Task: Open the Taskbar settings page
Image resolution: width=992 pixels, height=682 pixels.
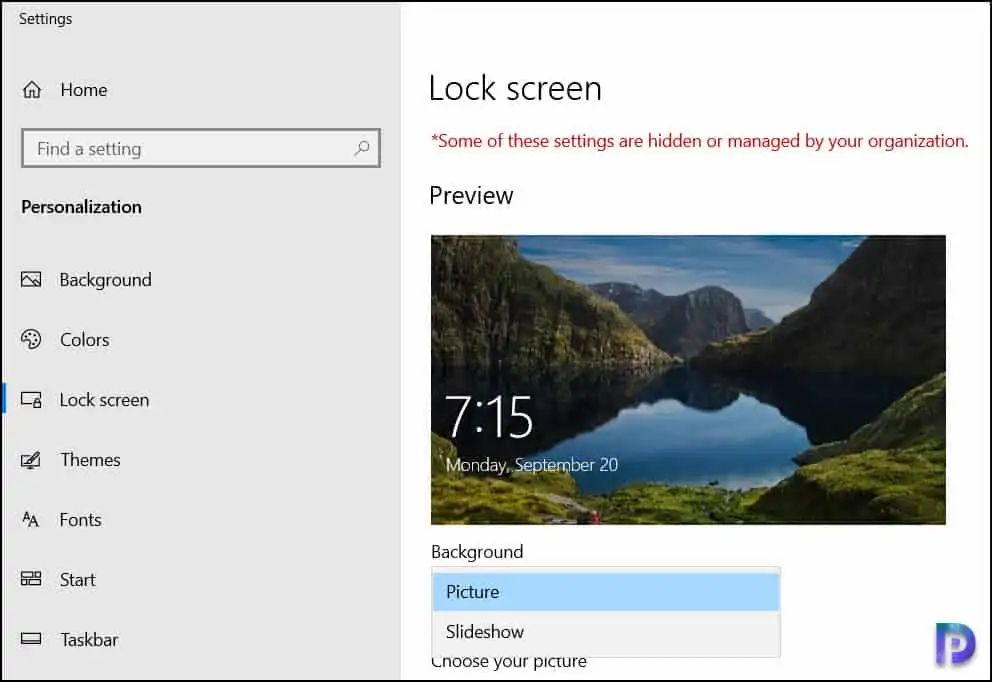Action: (x=89, y=640)
